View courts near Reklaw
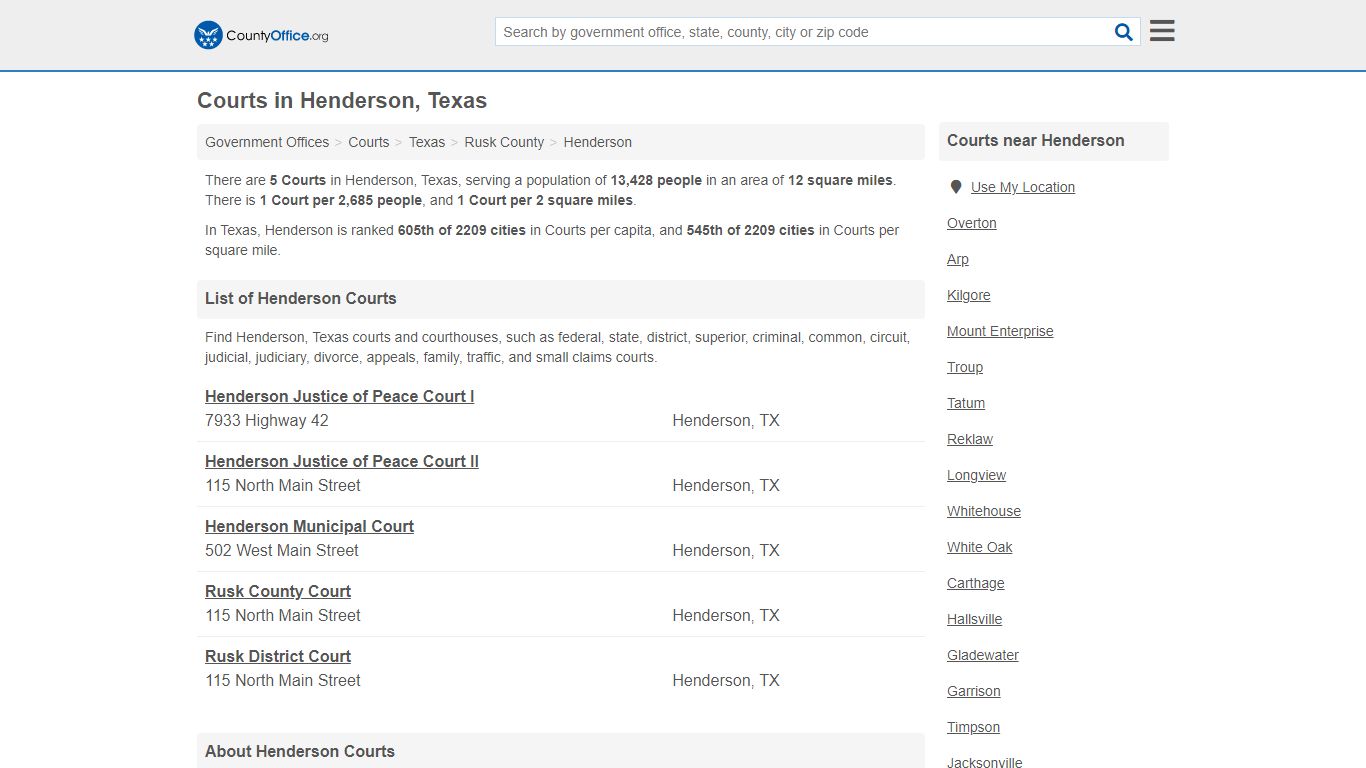This screenshot has width=1366, height=768. [970, 439]
